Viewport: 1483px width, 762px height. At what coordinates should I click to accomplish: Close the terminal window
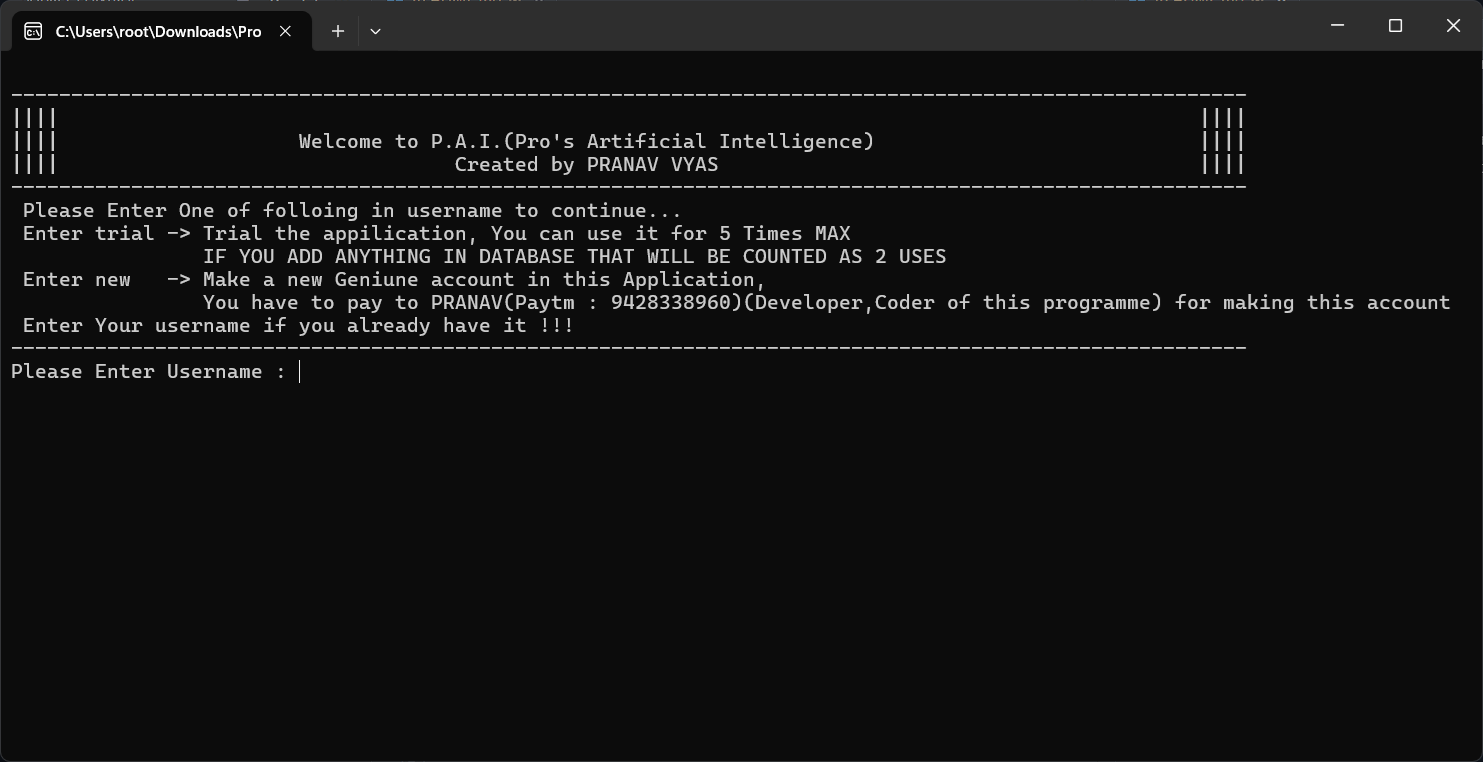(1453, 26)
